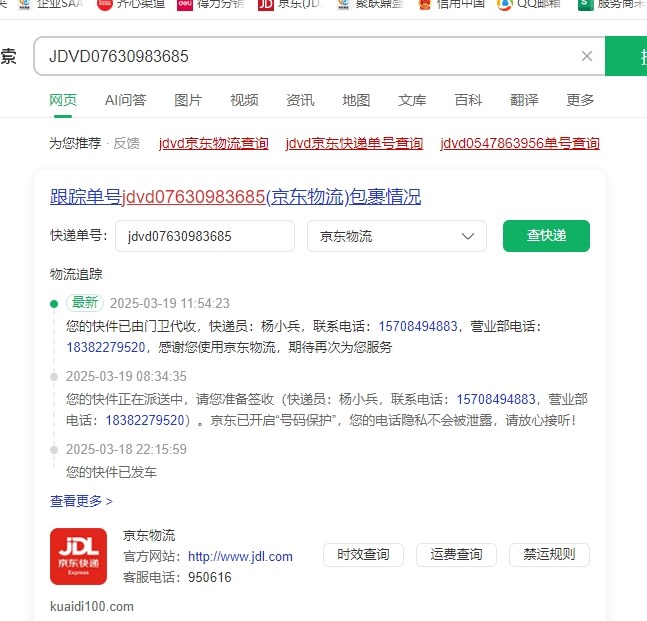The image size is (647, 621).
Task: Click the 快递单号 input field
Action: pyautogui.click(x=205, y=236)
